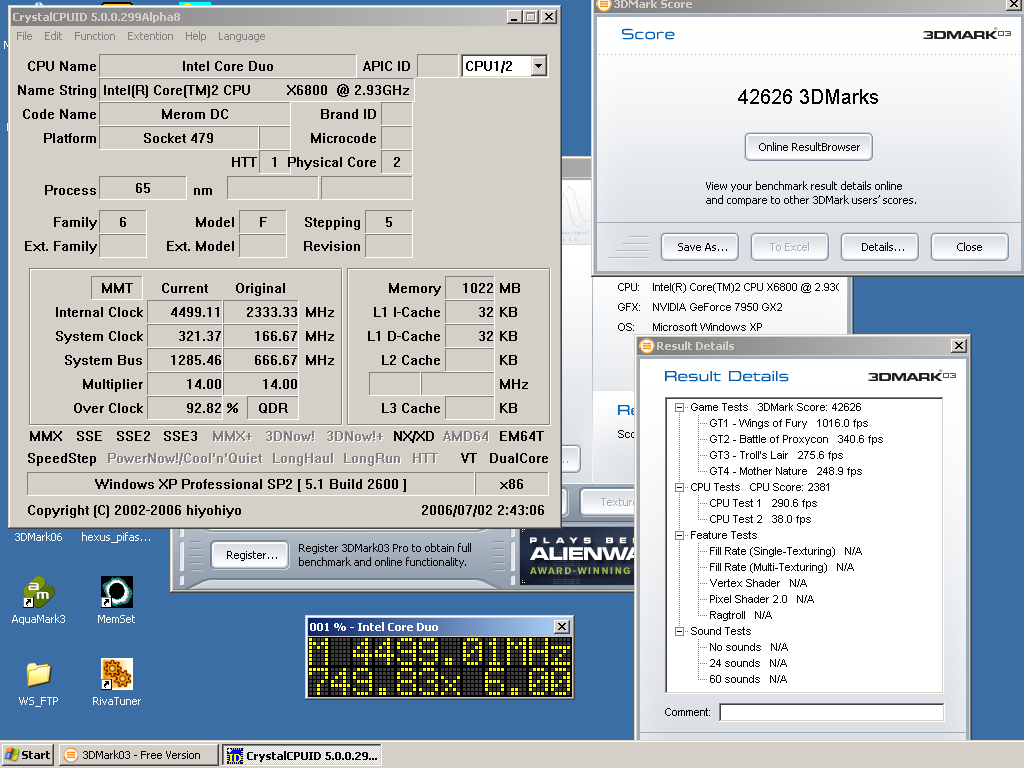Select the 3DMark06 desktop shortcut label
The width and height of the screenshot is (1024, 768).
(x=38, y=537)
